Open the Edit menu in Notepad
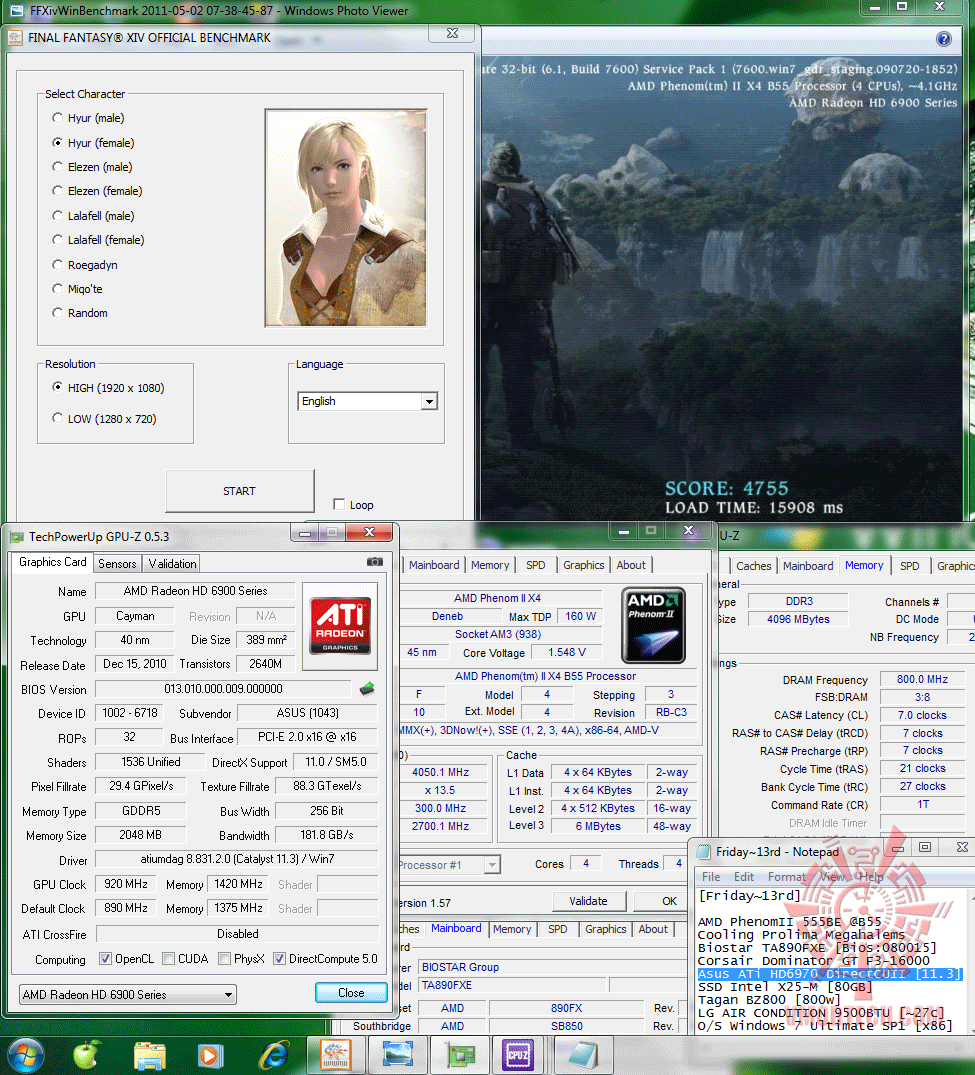 [744, 877]
